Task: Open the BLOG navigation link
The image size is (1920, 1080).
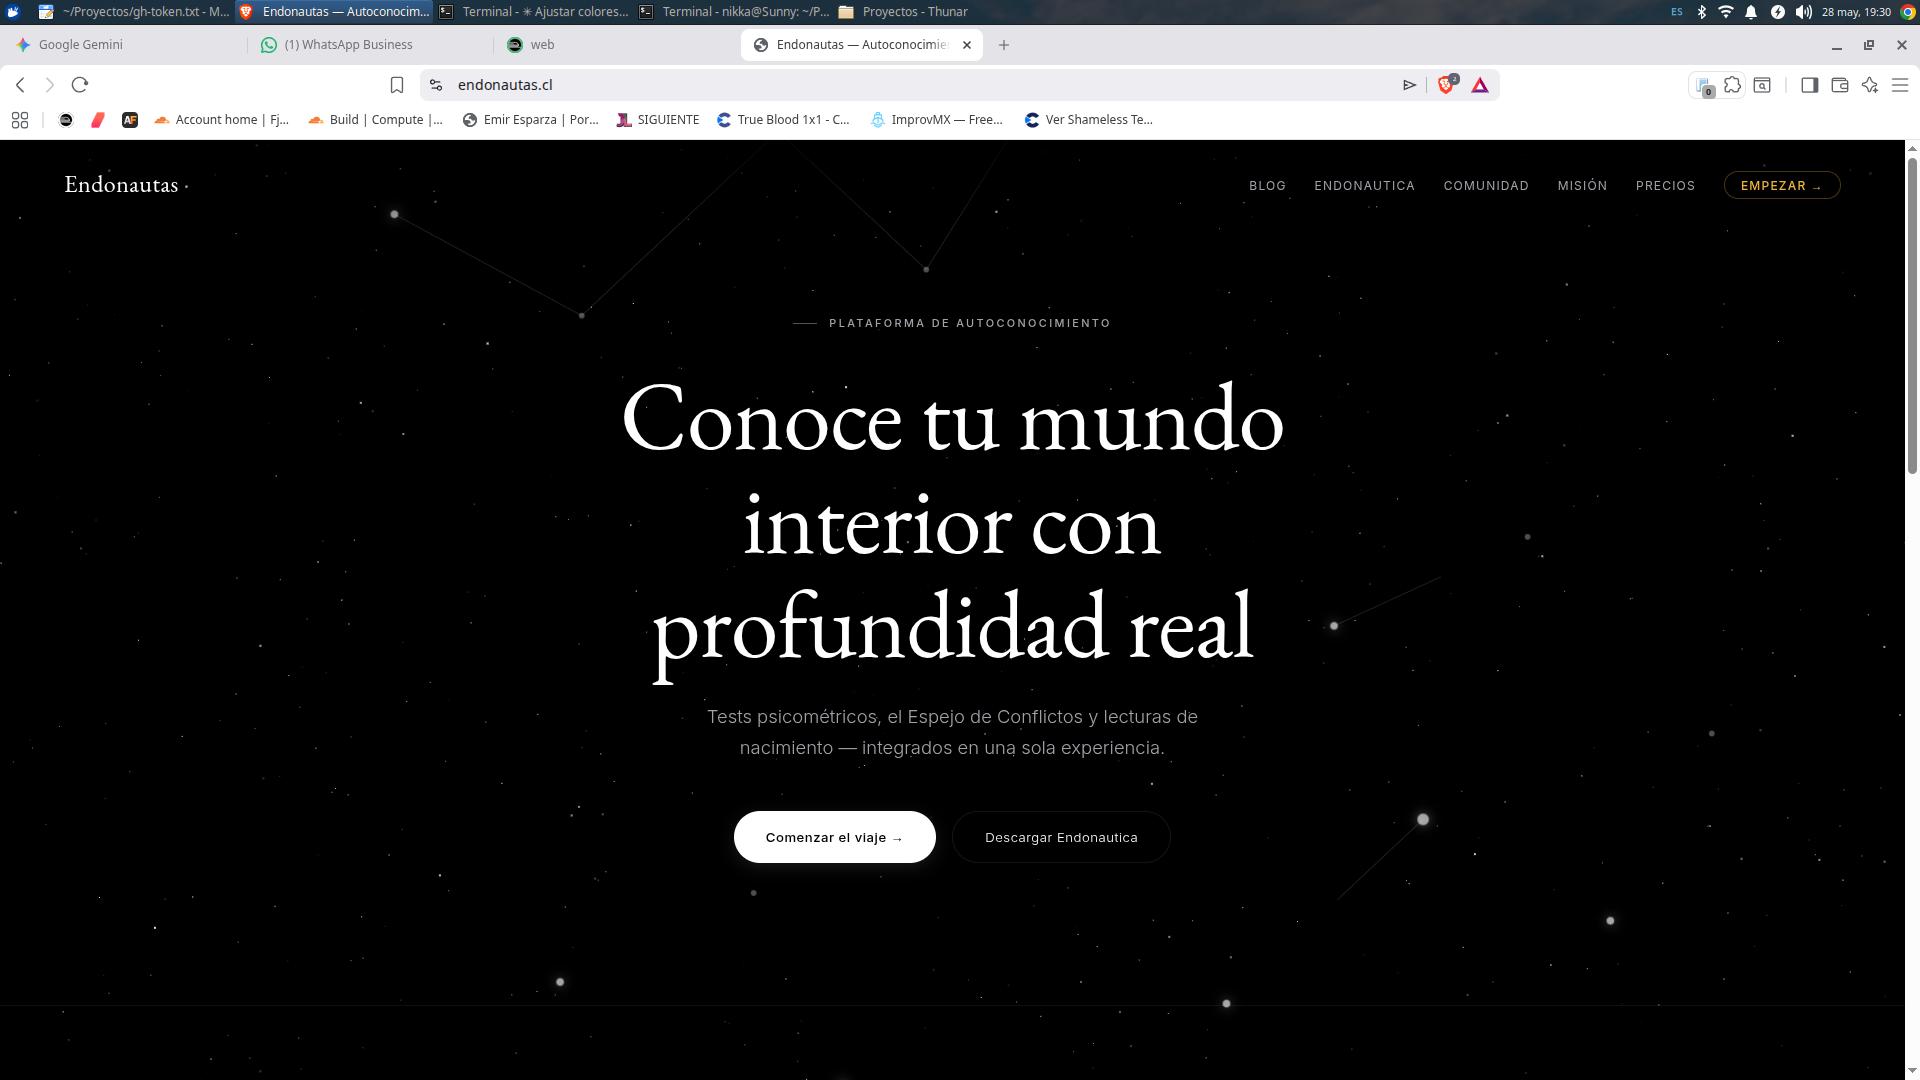Action: click(1267, 186)
